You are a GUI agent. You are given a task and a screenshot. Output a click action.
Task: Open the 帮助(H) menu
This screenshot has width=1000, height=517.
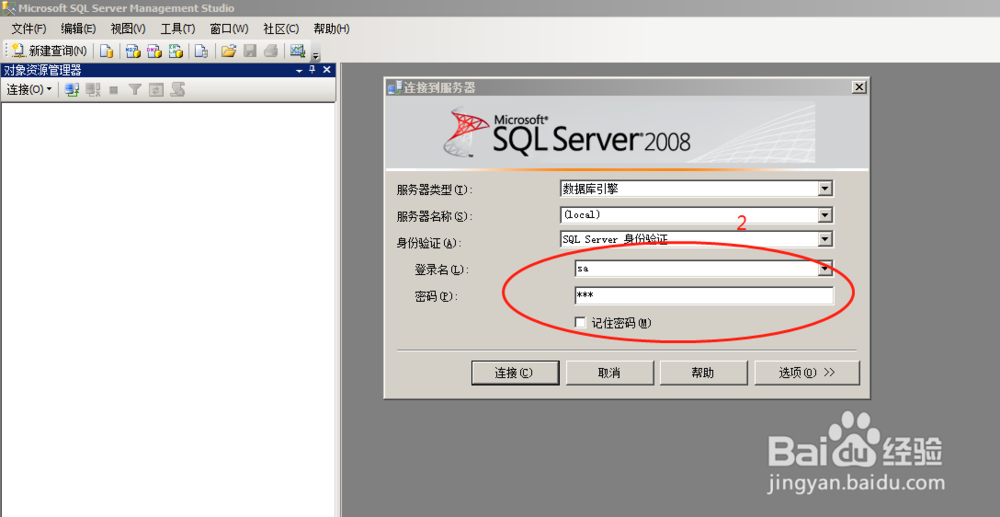click(331, 29)
